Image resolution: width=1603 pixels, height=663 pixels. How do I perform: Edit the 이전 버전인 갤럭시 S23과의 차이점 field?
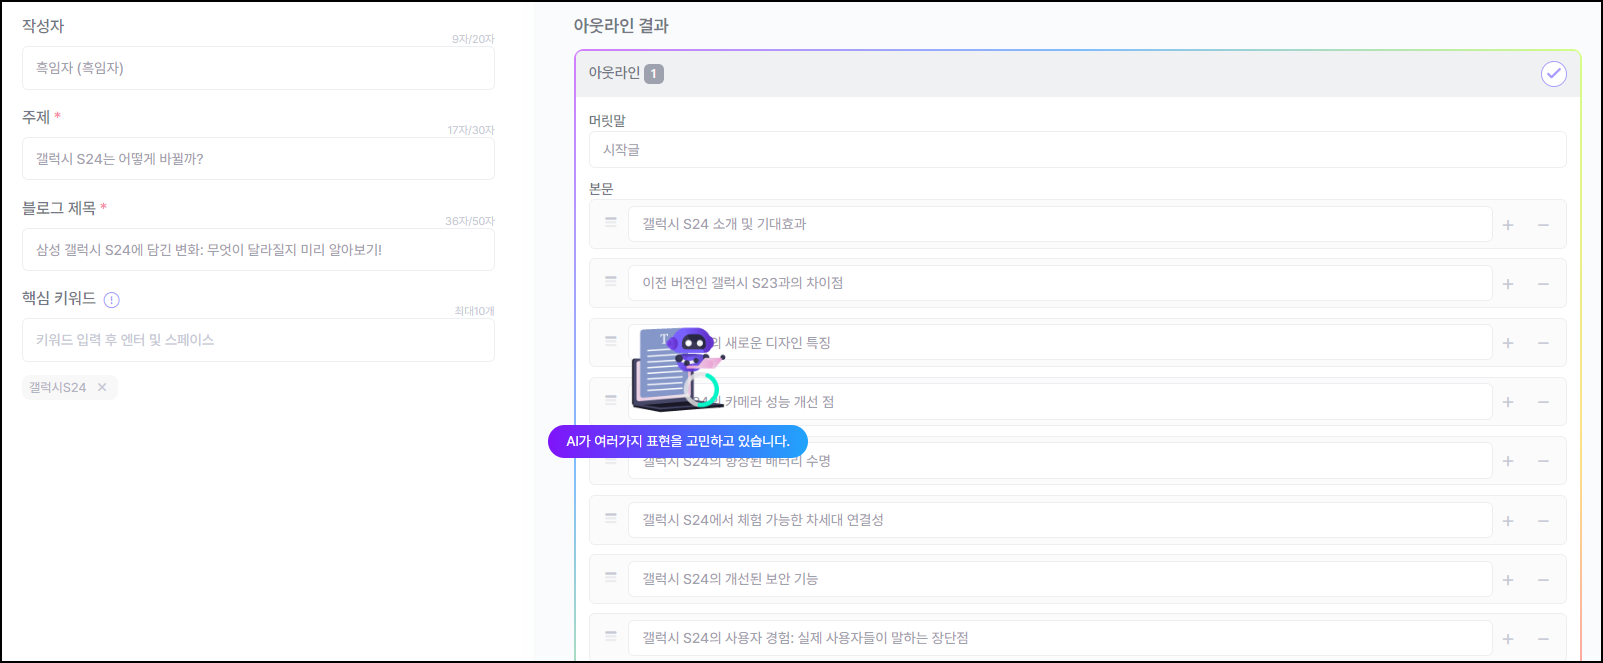[1060, 283]
